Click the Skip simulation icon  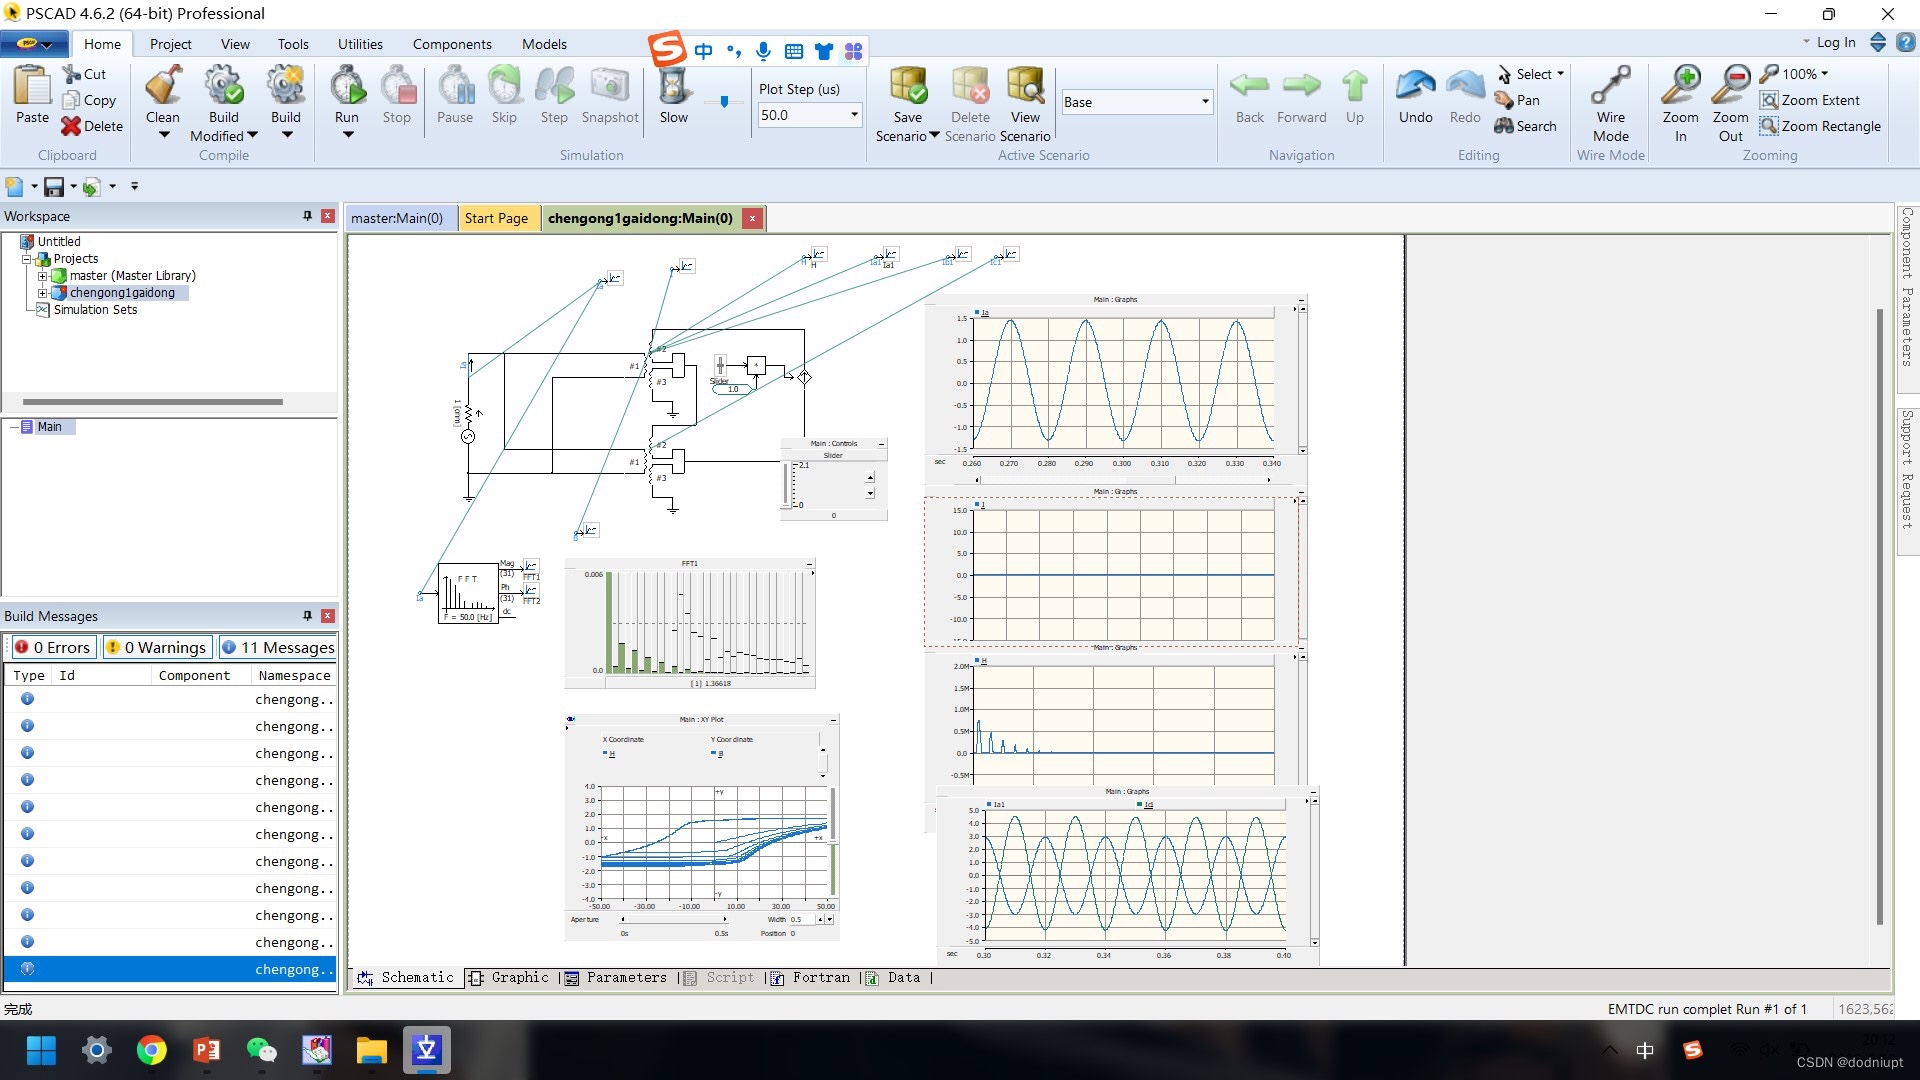tap(504, 86)
